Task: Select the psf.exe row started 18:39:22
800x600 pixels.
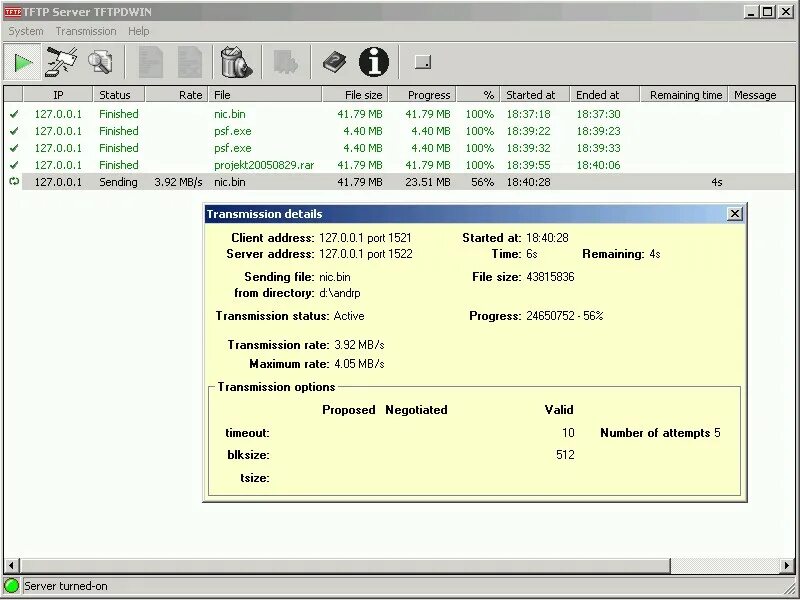Action: 399,131
